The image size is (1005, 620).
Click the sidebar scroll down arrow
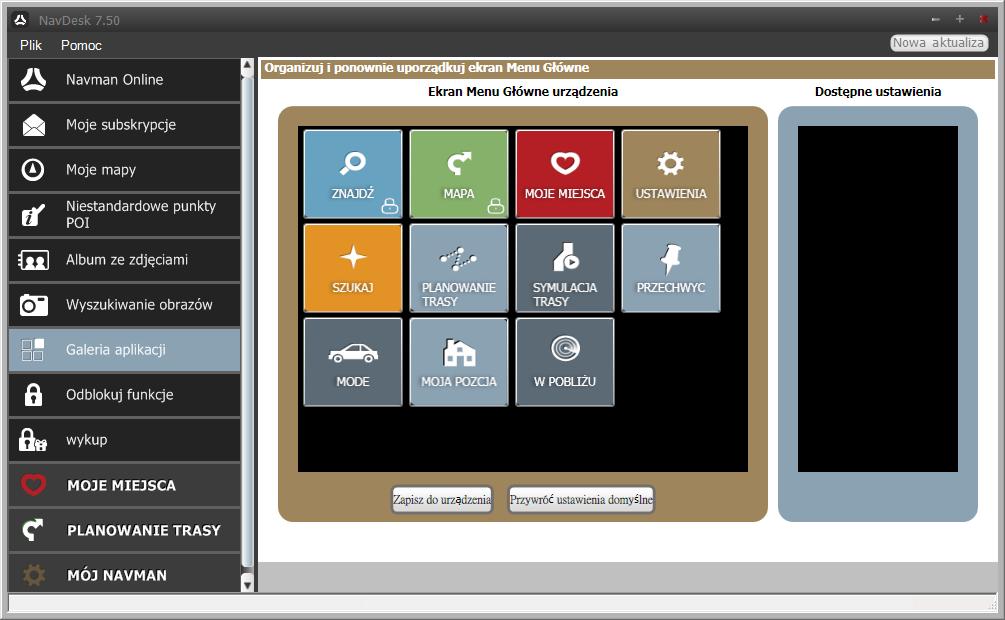click(247, 585)
